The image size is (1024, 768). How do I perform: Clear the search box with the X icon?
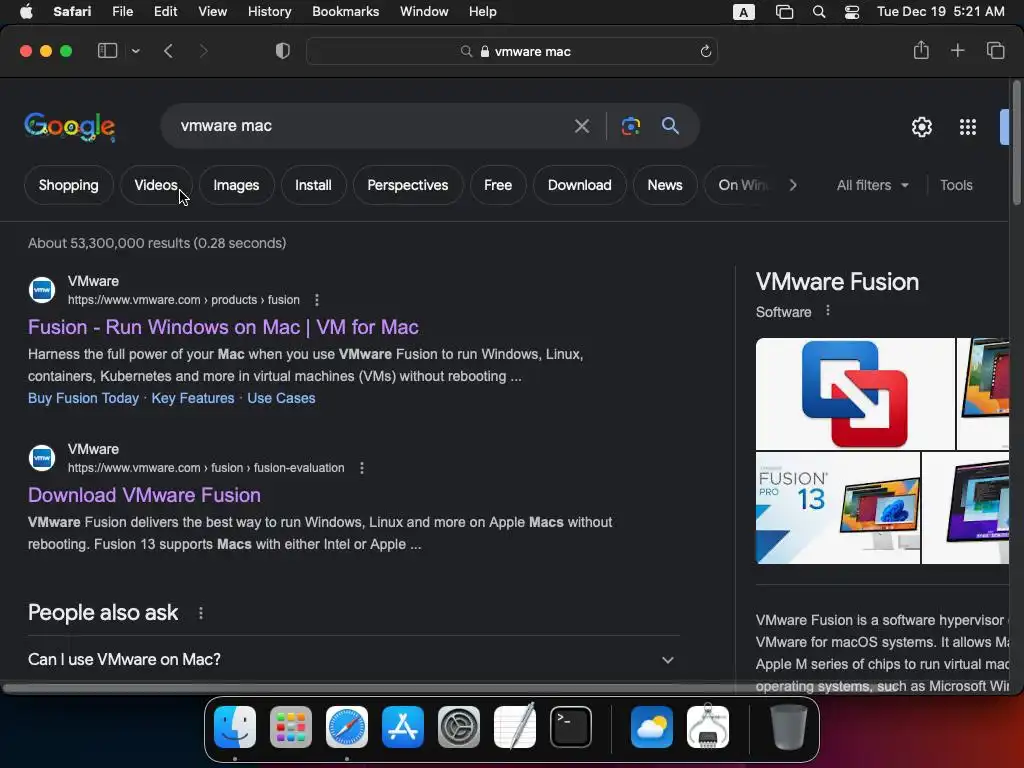pyautogui.click(x=581, y=126)
